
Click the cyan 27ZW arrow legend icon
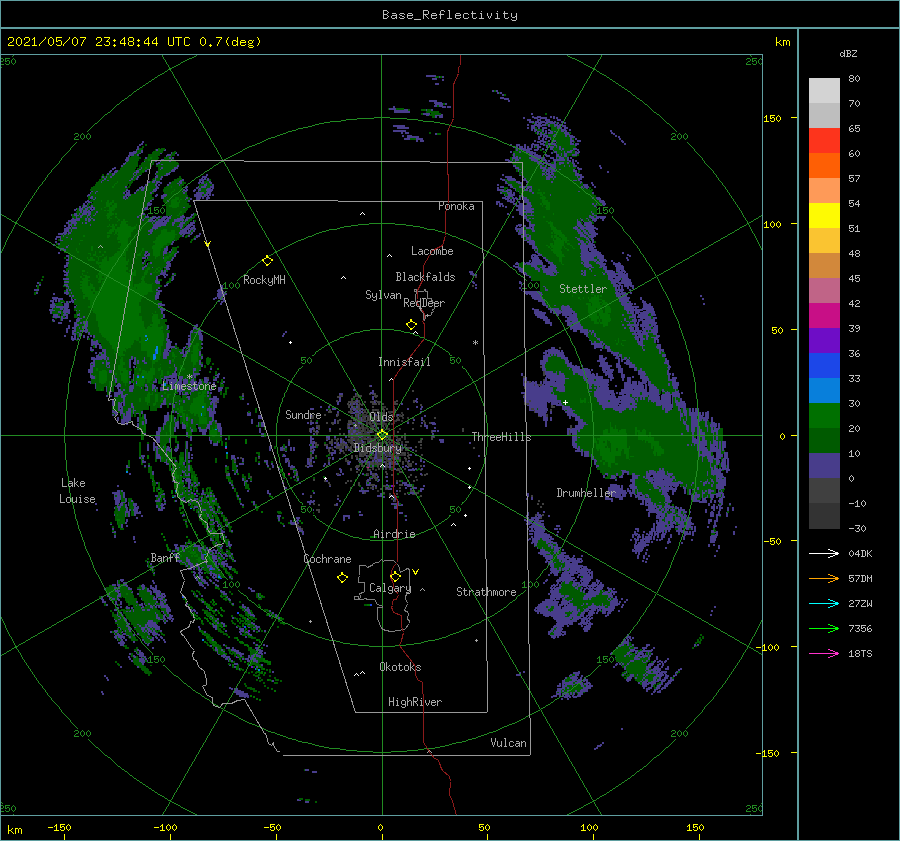(824, 603)
